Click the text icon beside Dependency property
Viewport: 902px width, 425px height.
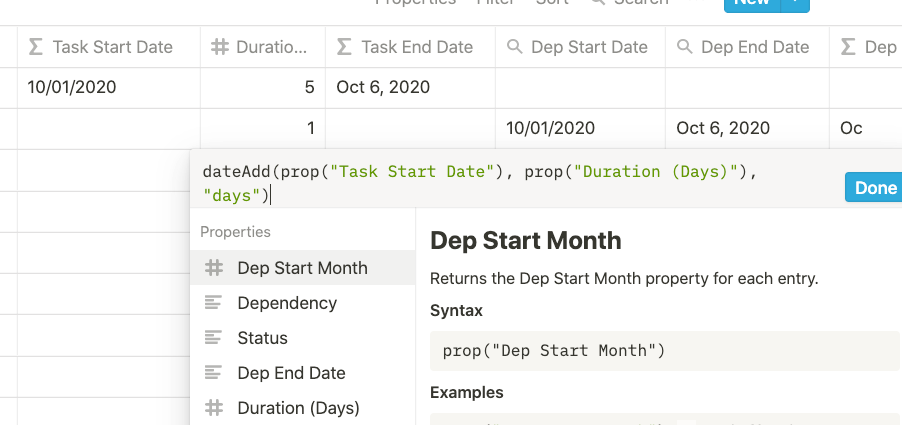tap(213, 303)
